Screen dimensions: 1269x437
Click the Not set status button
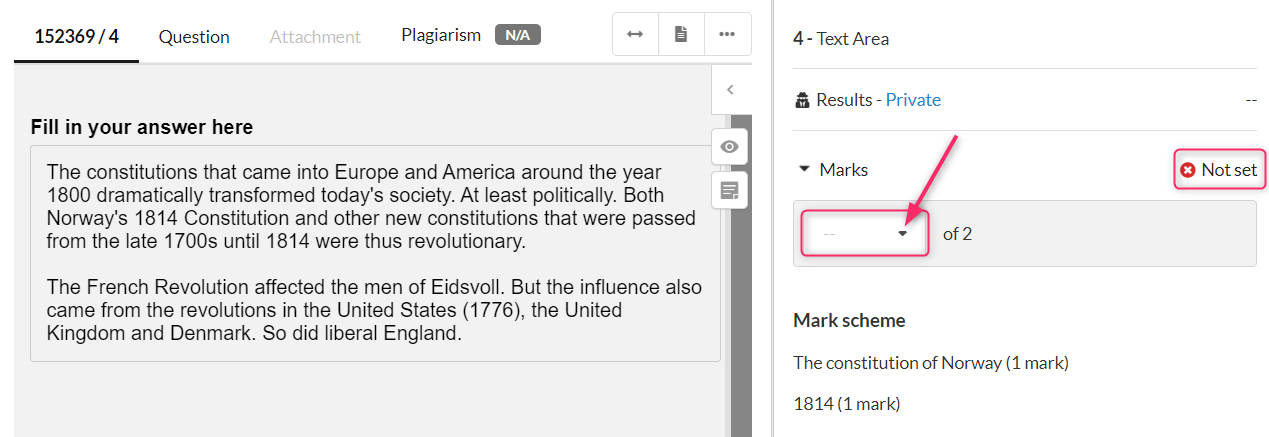pos(1219,170)
